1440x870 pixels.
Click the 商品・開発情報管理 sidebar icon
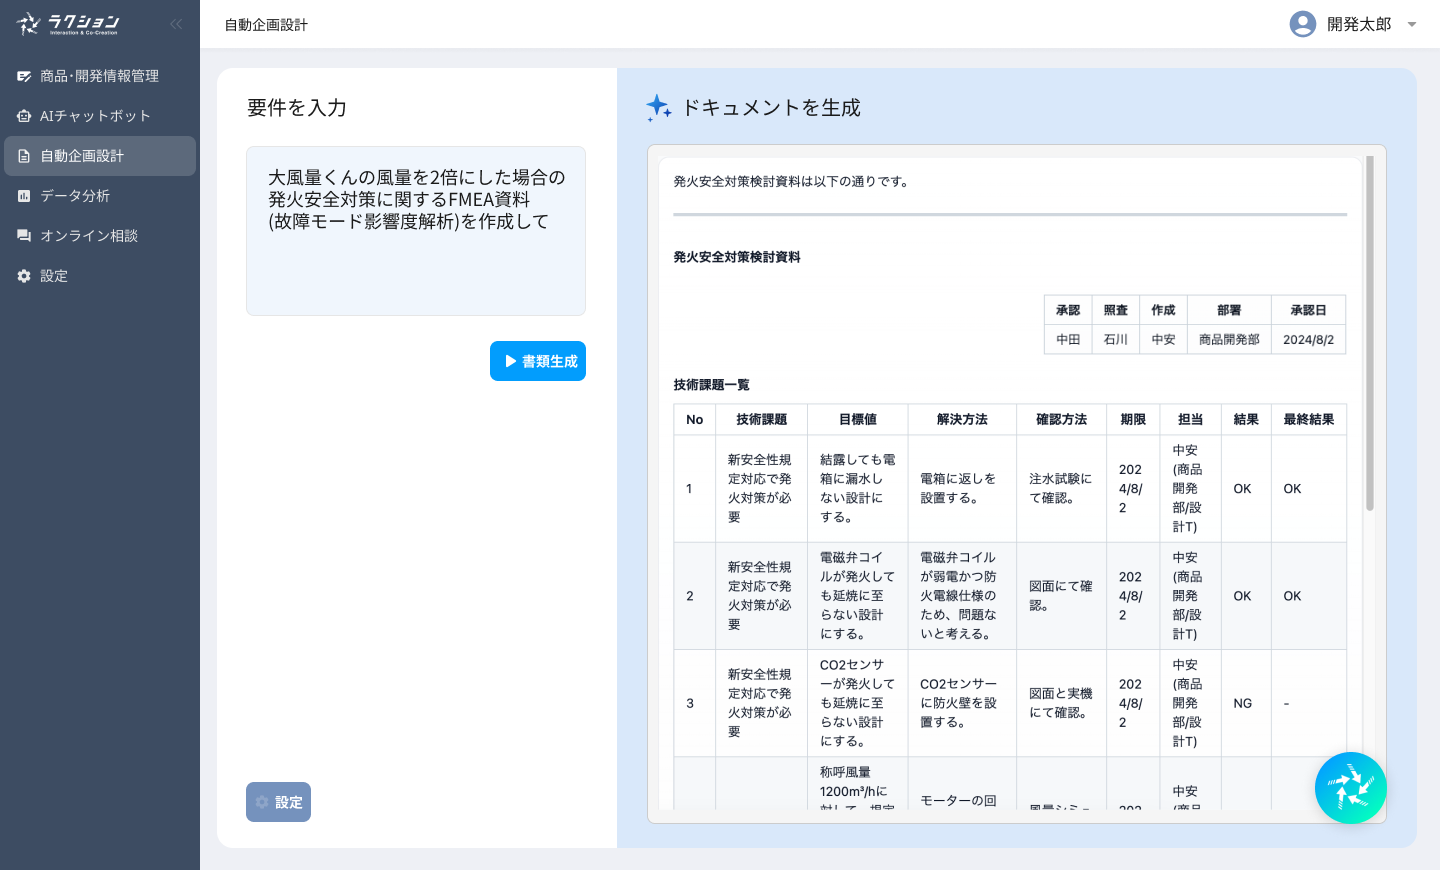pyautogui.click(x=24, y=76)
